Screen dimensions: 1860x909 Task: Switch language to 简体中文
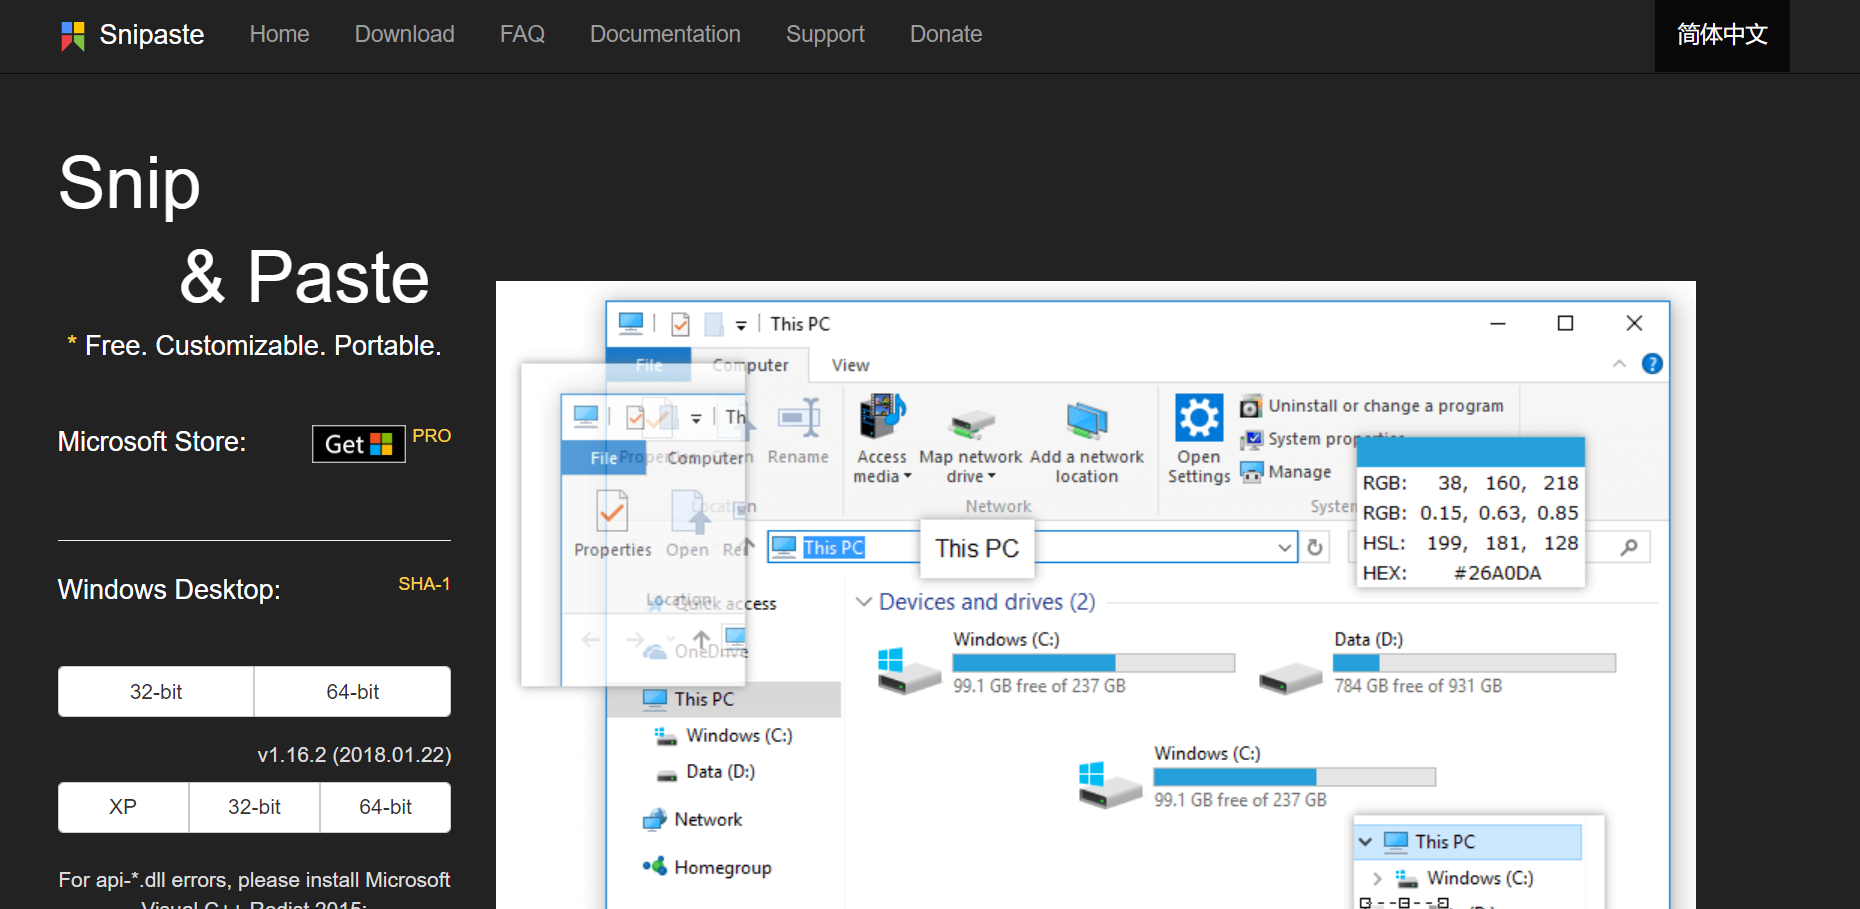click(x=1721, y=35)
